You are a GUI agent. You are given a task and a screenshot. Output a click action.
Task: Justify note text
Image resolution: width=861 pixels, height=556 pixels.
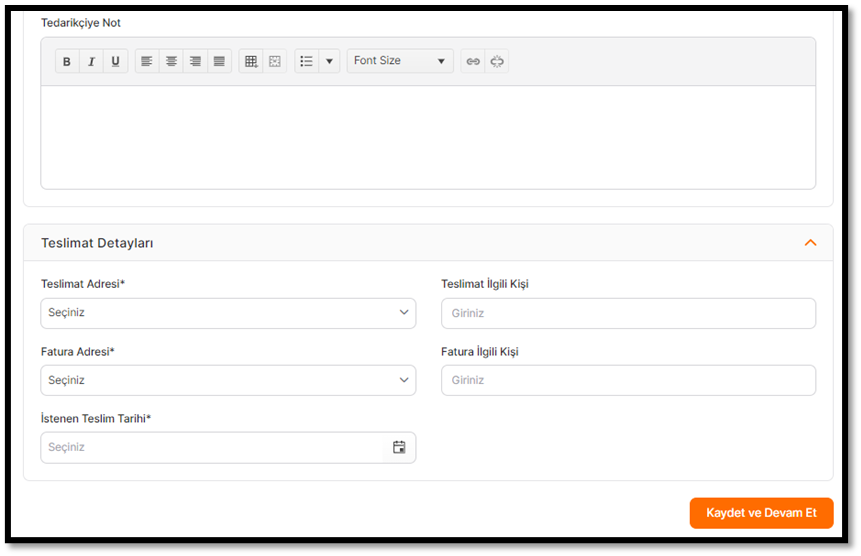click(219, 61)
